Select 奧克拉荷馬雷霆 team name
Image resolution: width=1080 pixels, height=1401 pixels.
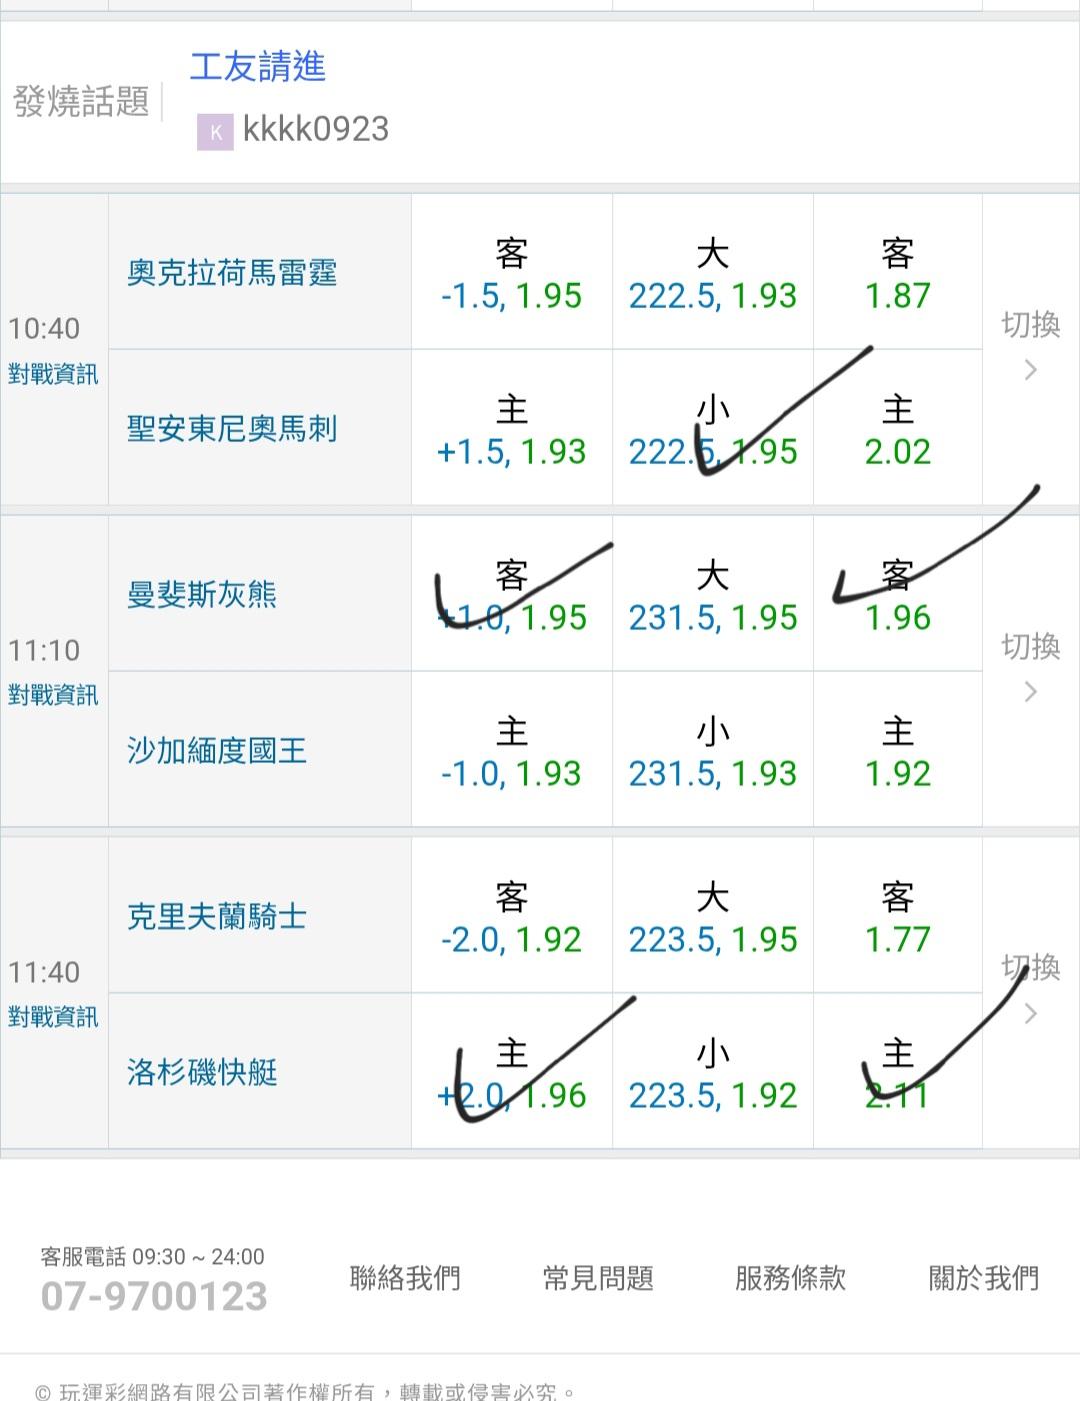point(232,273)
